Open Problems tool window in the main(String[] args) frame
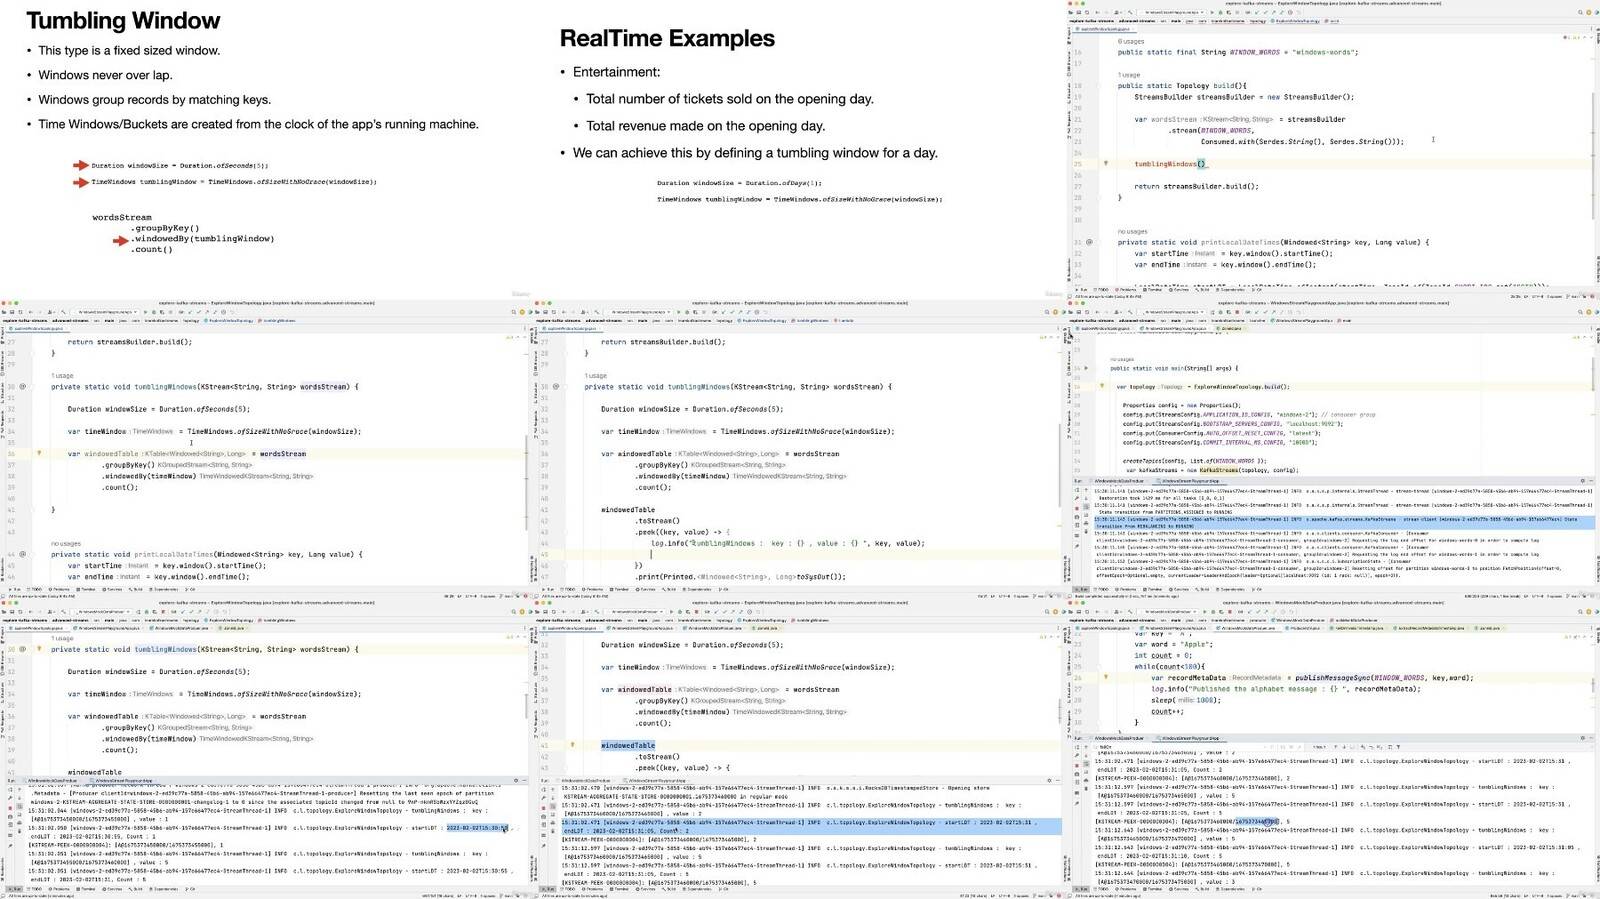The height and width of the screenshot is (899, 1600). pos(1127,589)
